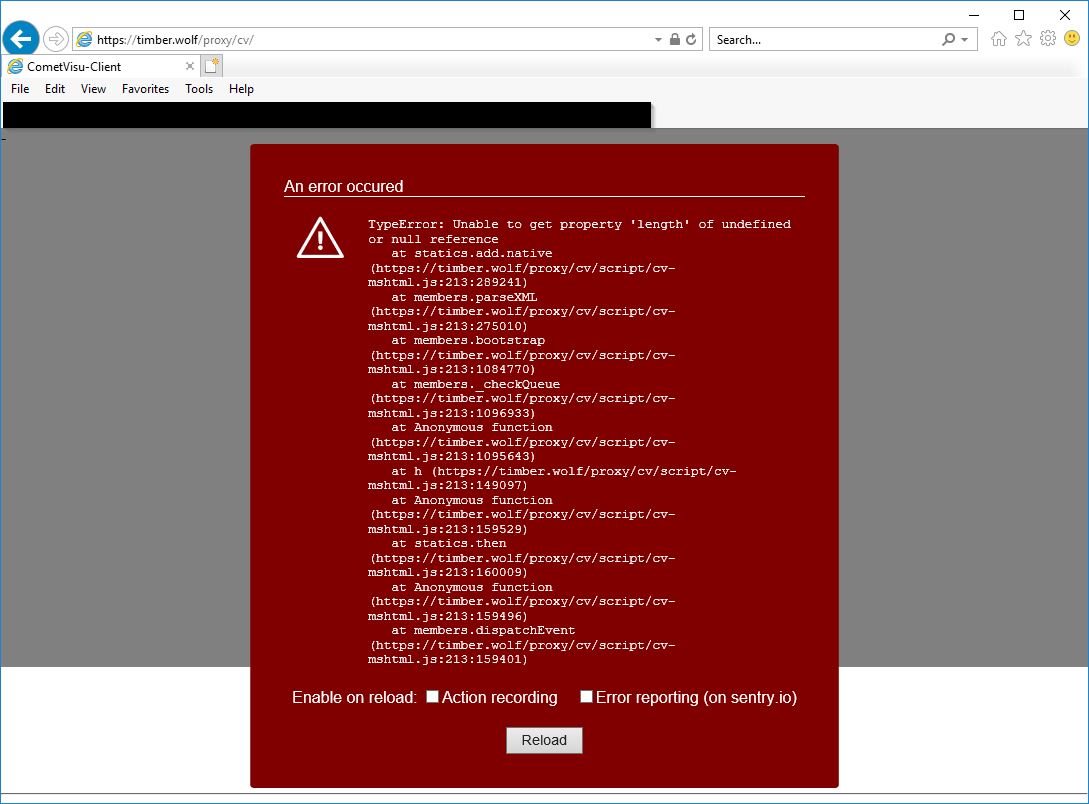This screenshot has height=804, width=1089.
Task: Expand the address bar autocomplete dropdown arrow
Action: 658,40
